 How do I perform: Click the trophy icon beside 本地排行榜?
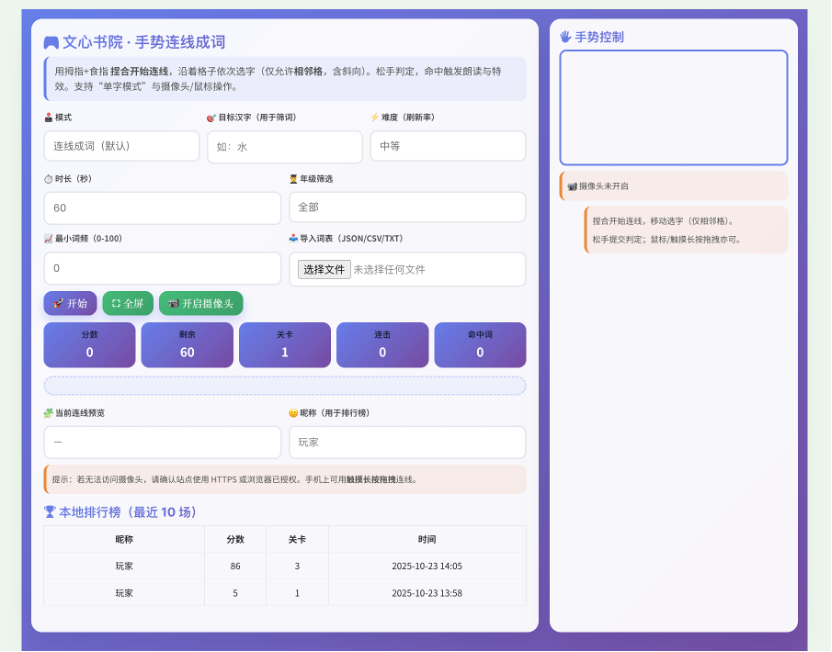(49, 512)
